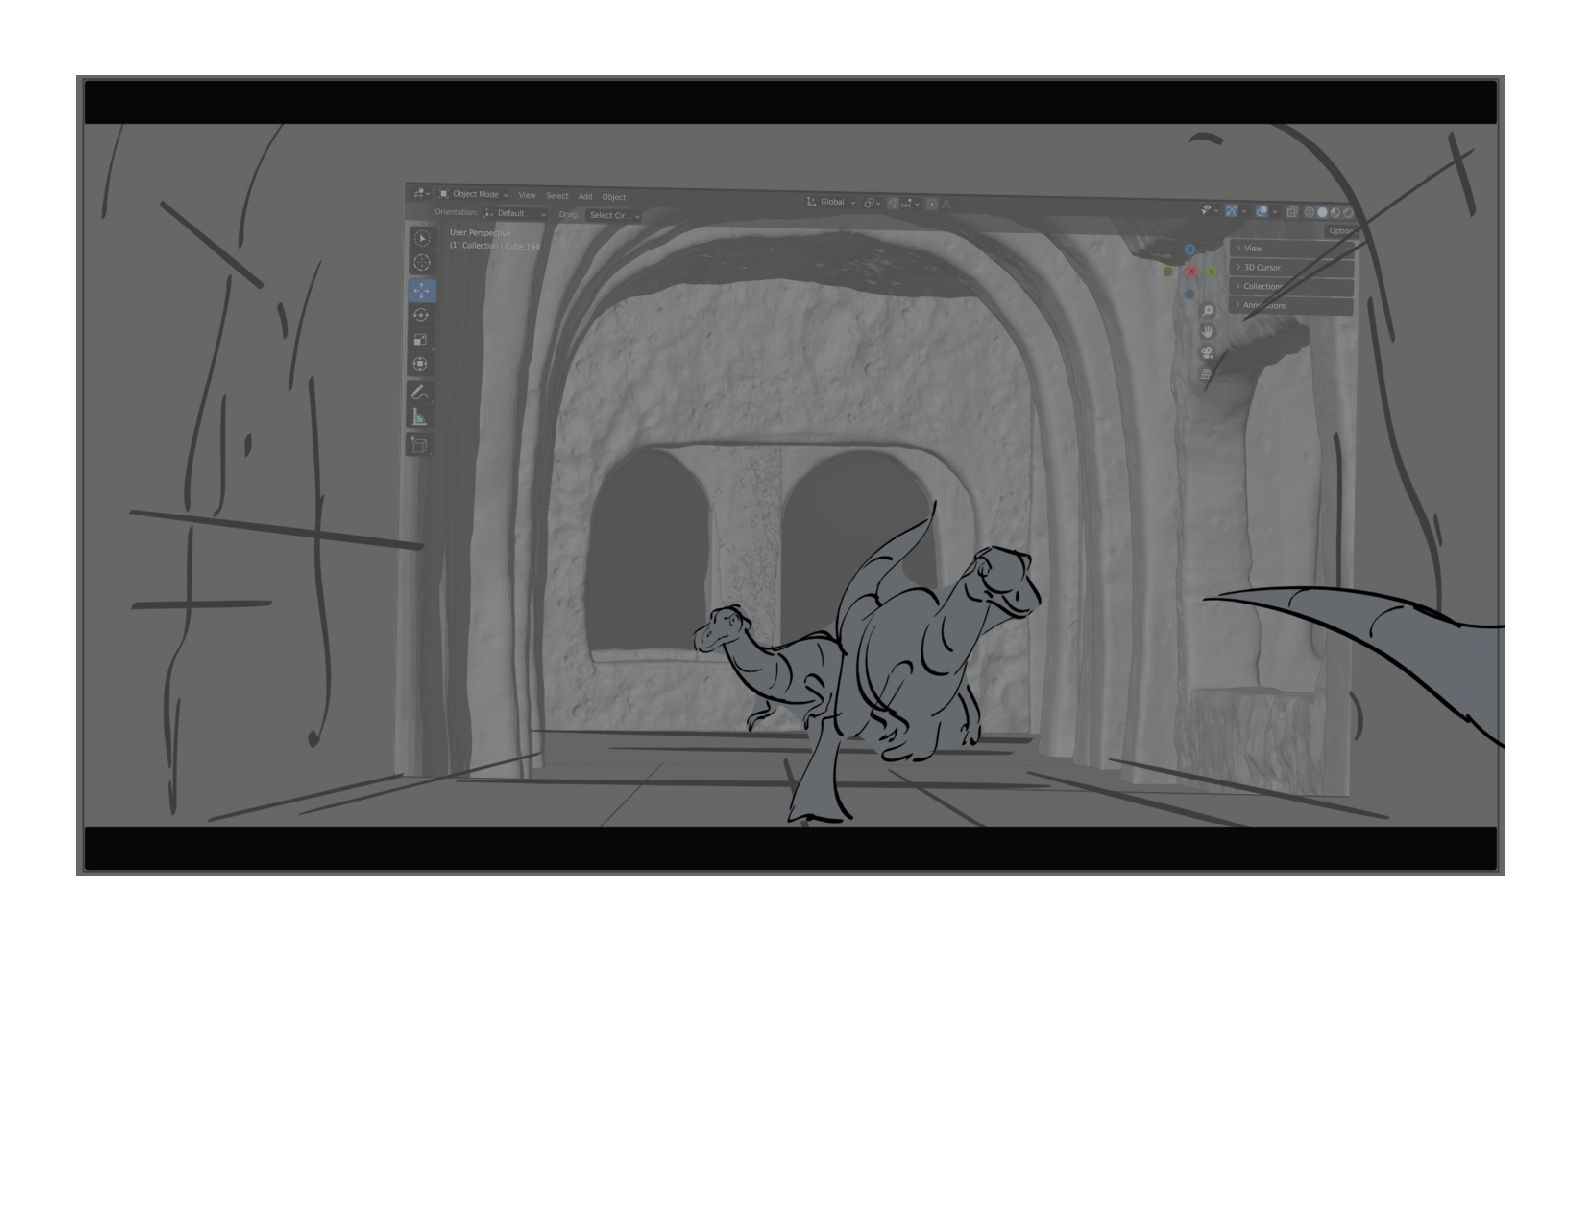Open the Global transform orientation dropdown
Screen dimensions: 1584x1224
(831, 202)
